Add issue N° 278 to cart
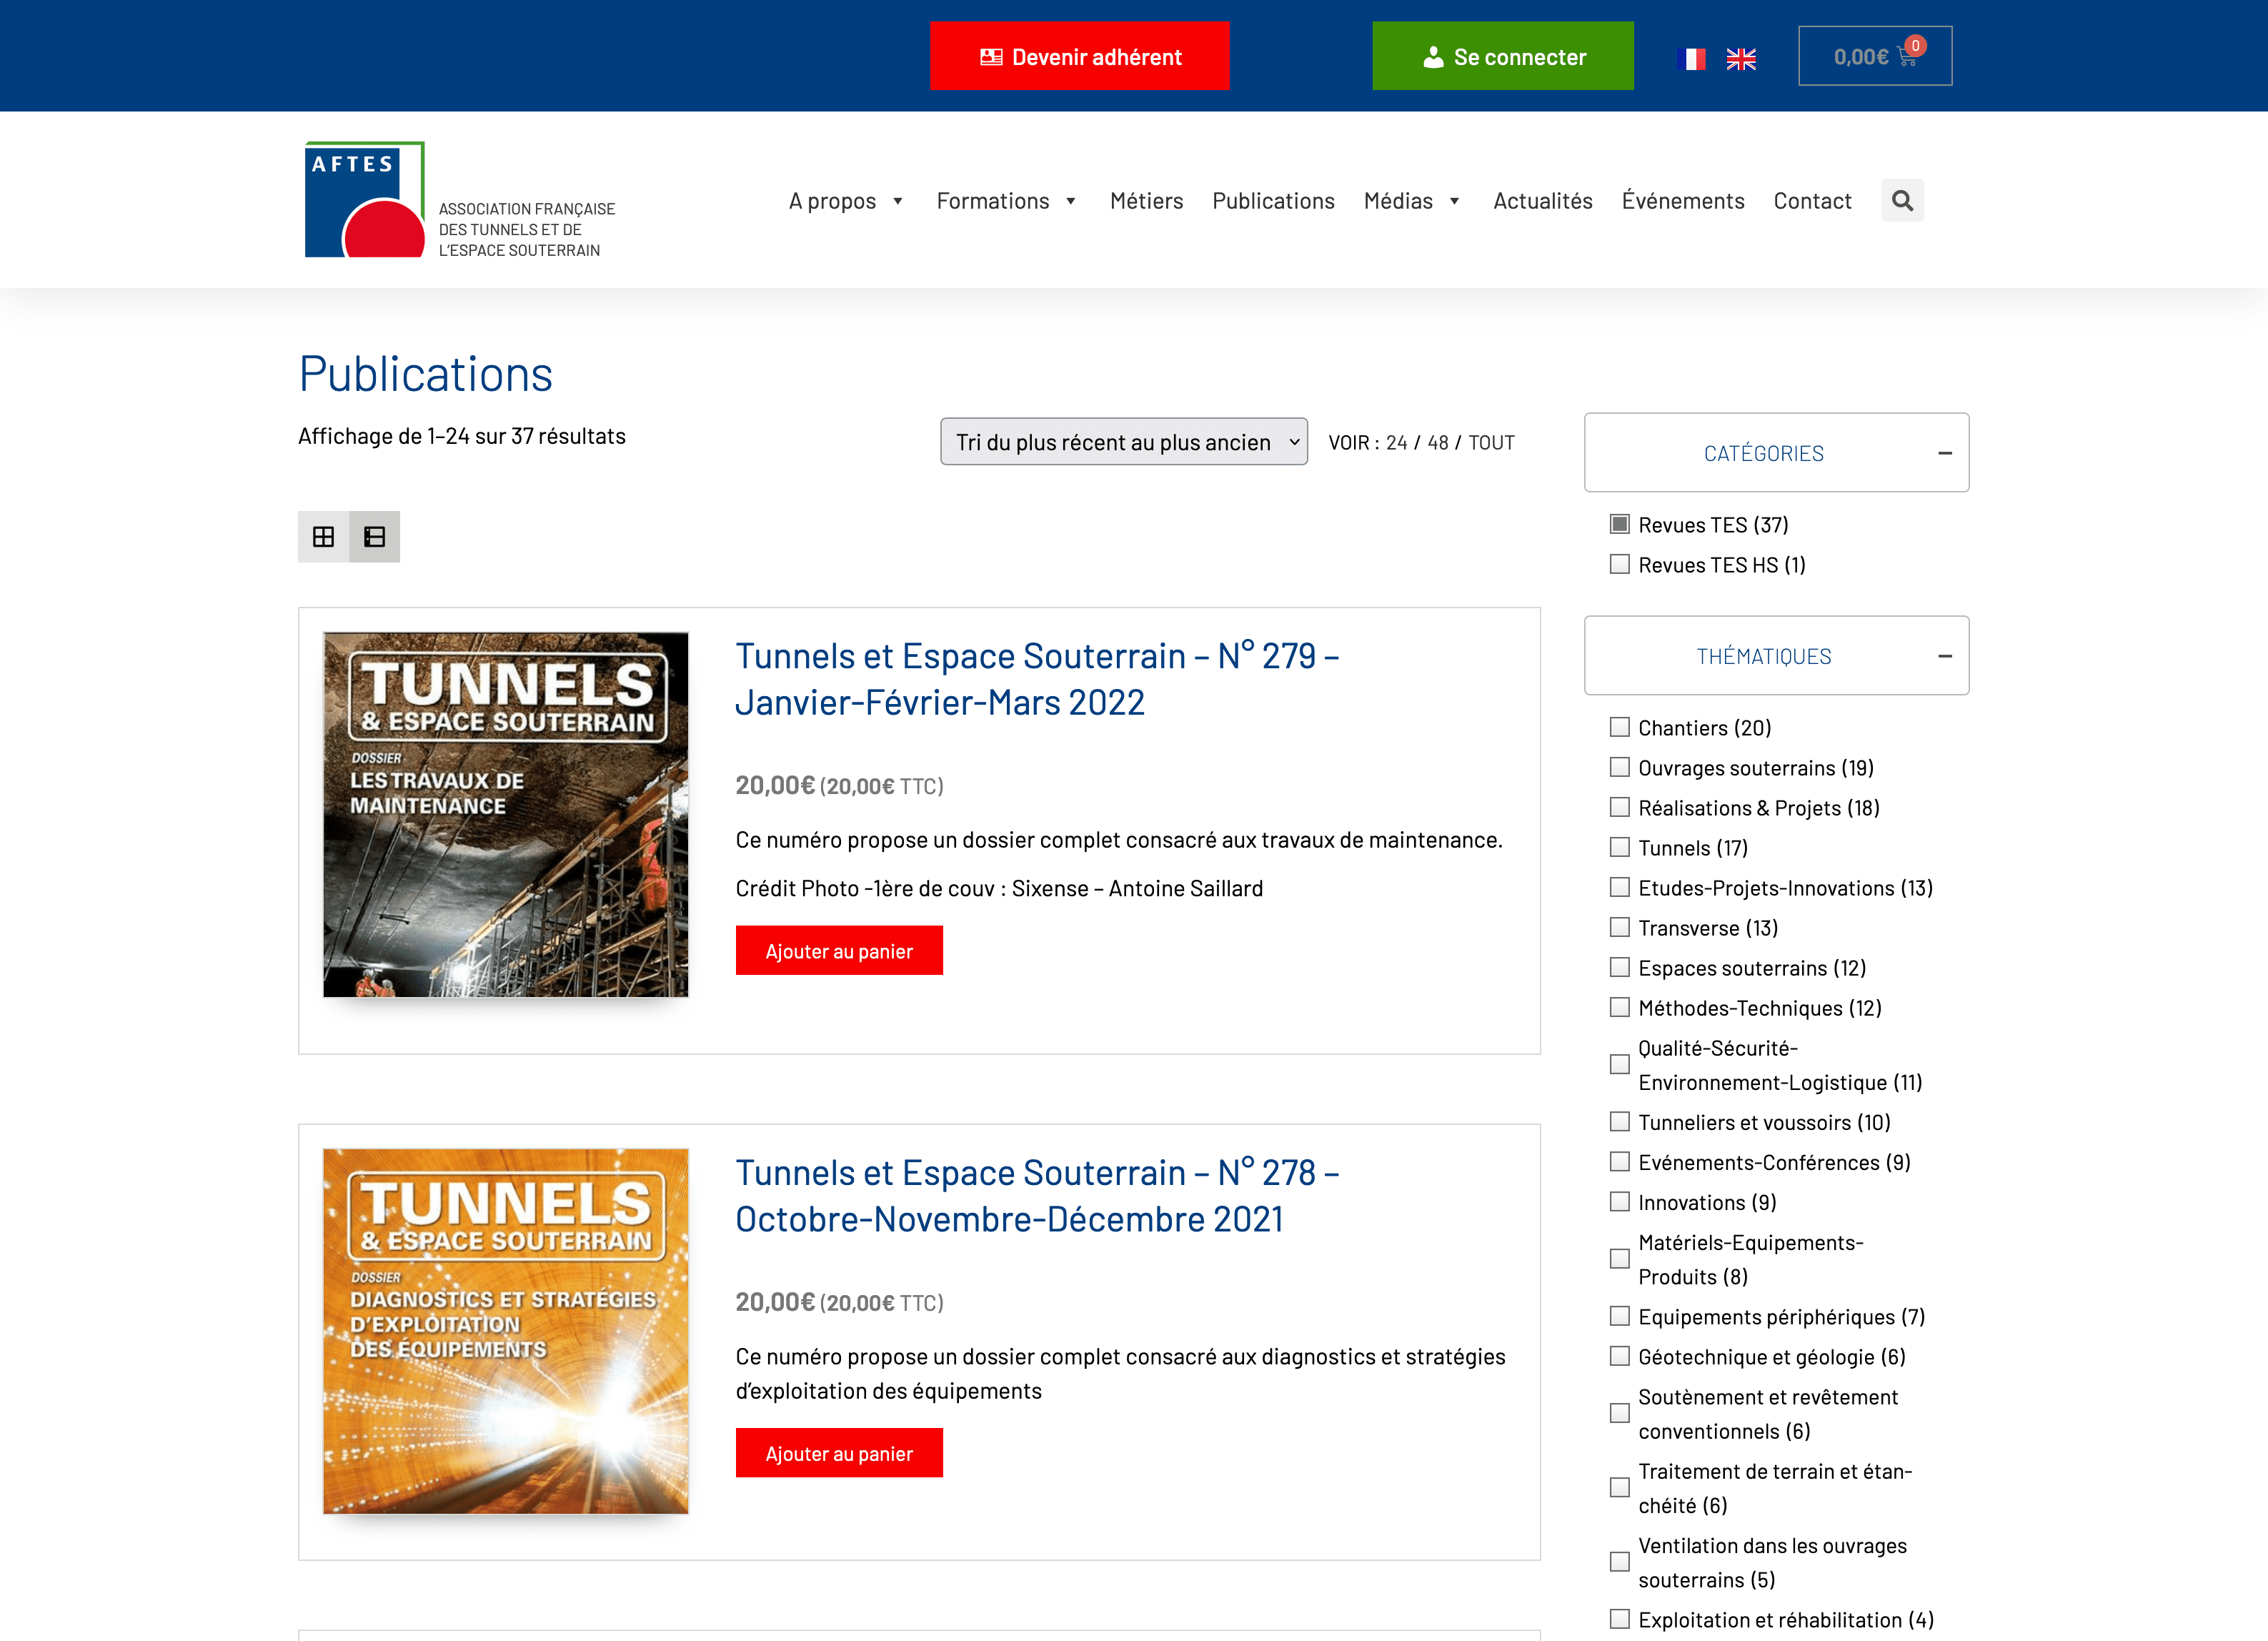The width and height of the screenshot is (2268, 1641). [x=839, y=1453]
